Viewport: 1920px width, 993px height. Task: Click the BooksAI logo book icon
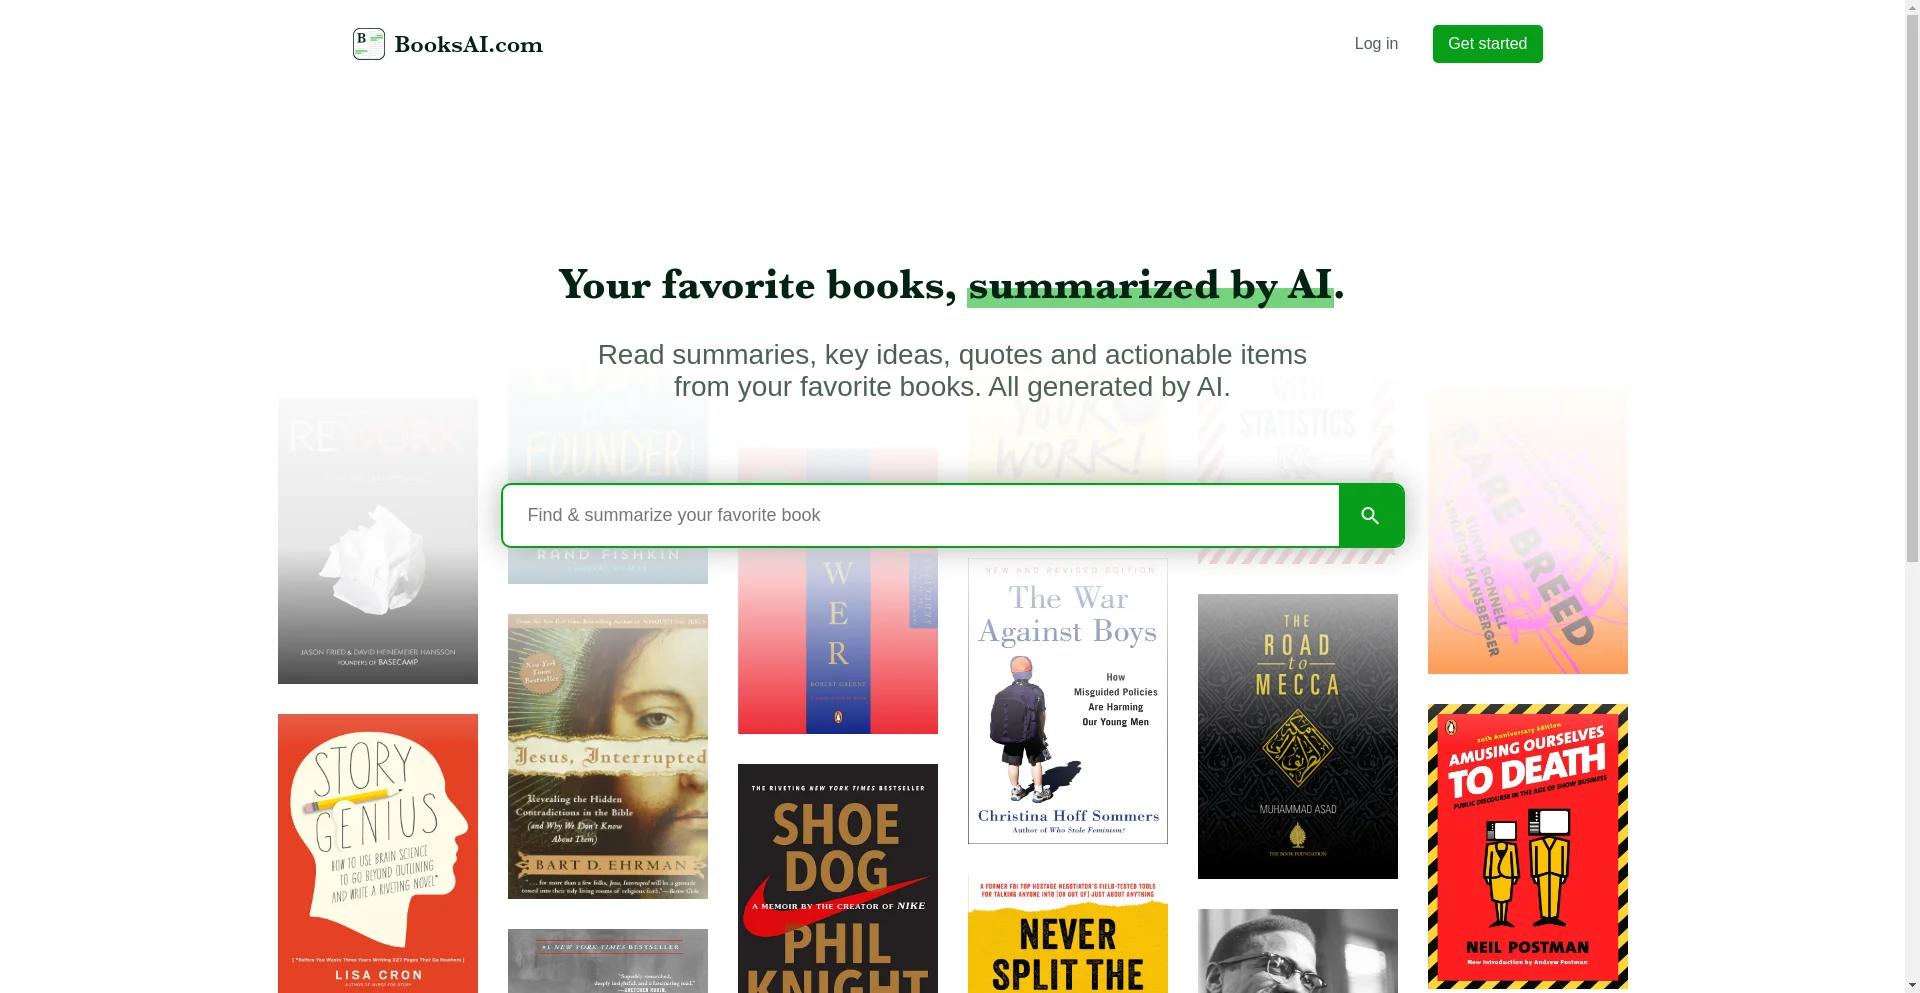coord(369,44)
